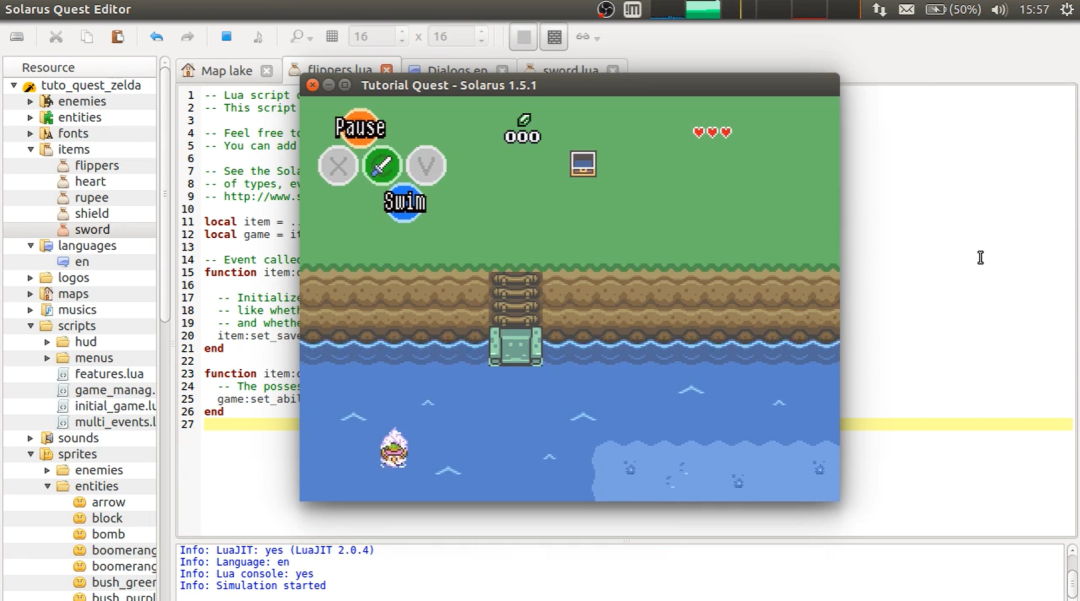
Task: Open the zoom magnifier dropdown
Action: click(x=301, y=36)
